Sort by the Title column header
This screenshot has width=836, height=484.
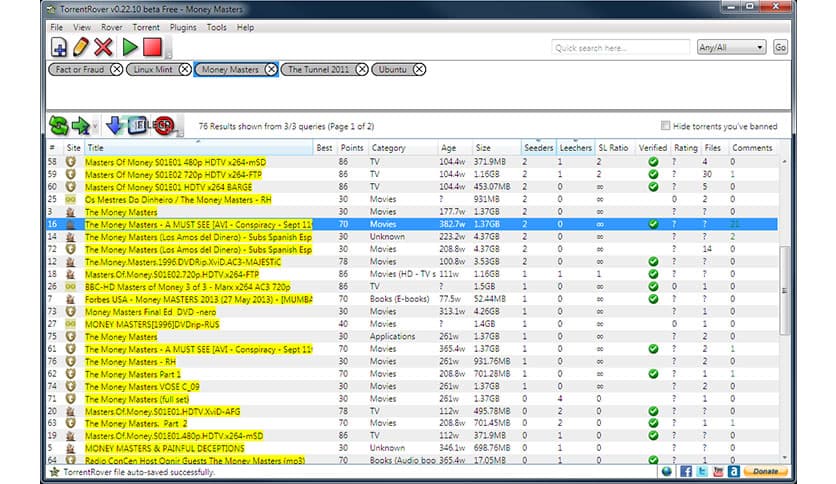[199, 148]
